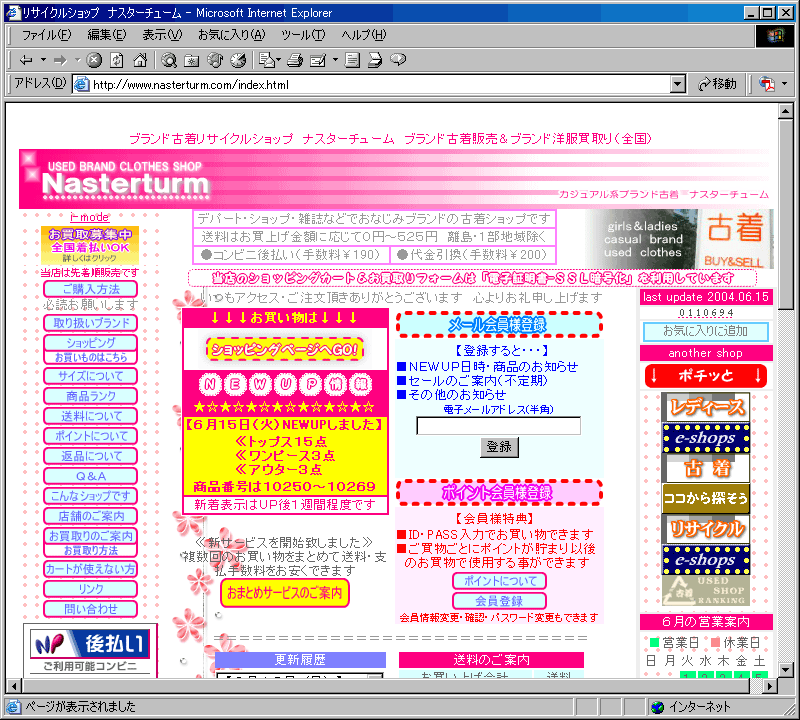The height and width of the screenshot is (720, 800).
Task: Click the Internet Explorer title bar icon
Action: tap(12, 12)
